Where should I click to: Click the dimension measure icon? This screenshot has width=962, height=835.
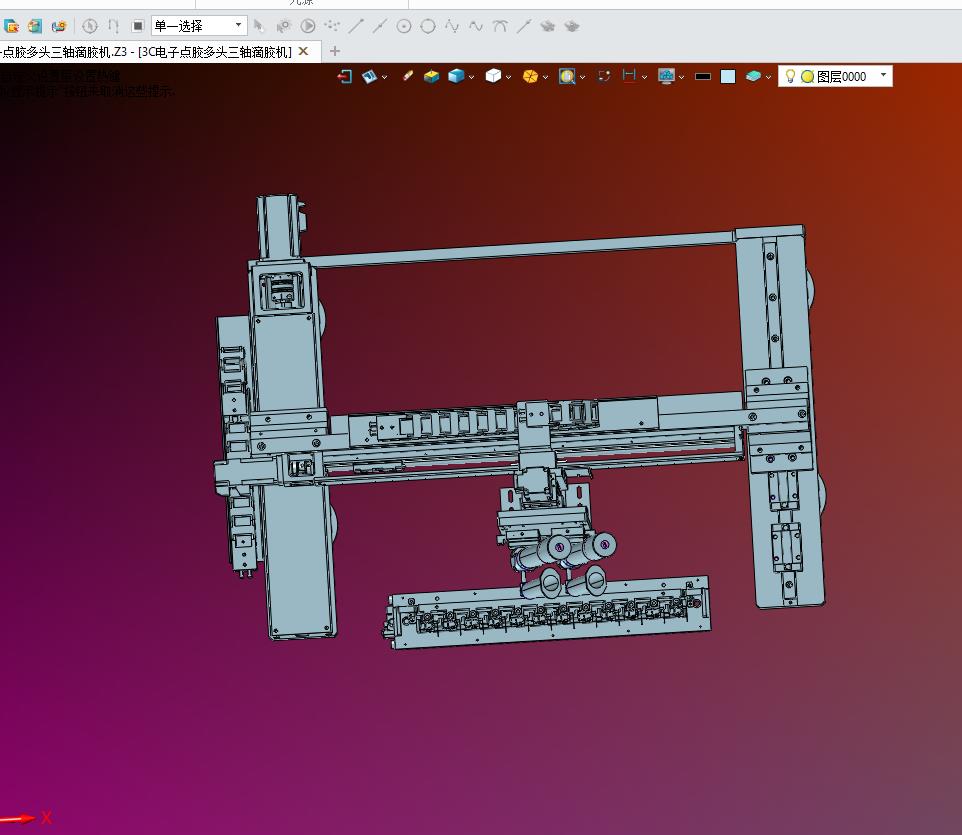pyautogui.click(x=629, y=75)
